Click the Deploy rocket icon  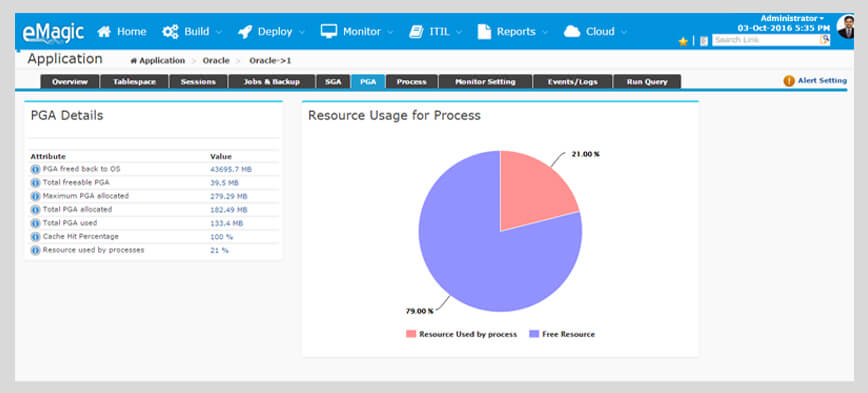(x=245, y=32)
